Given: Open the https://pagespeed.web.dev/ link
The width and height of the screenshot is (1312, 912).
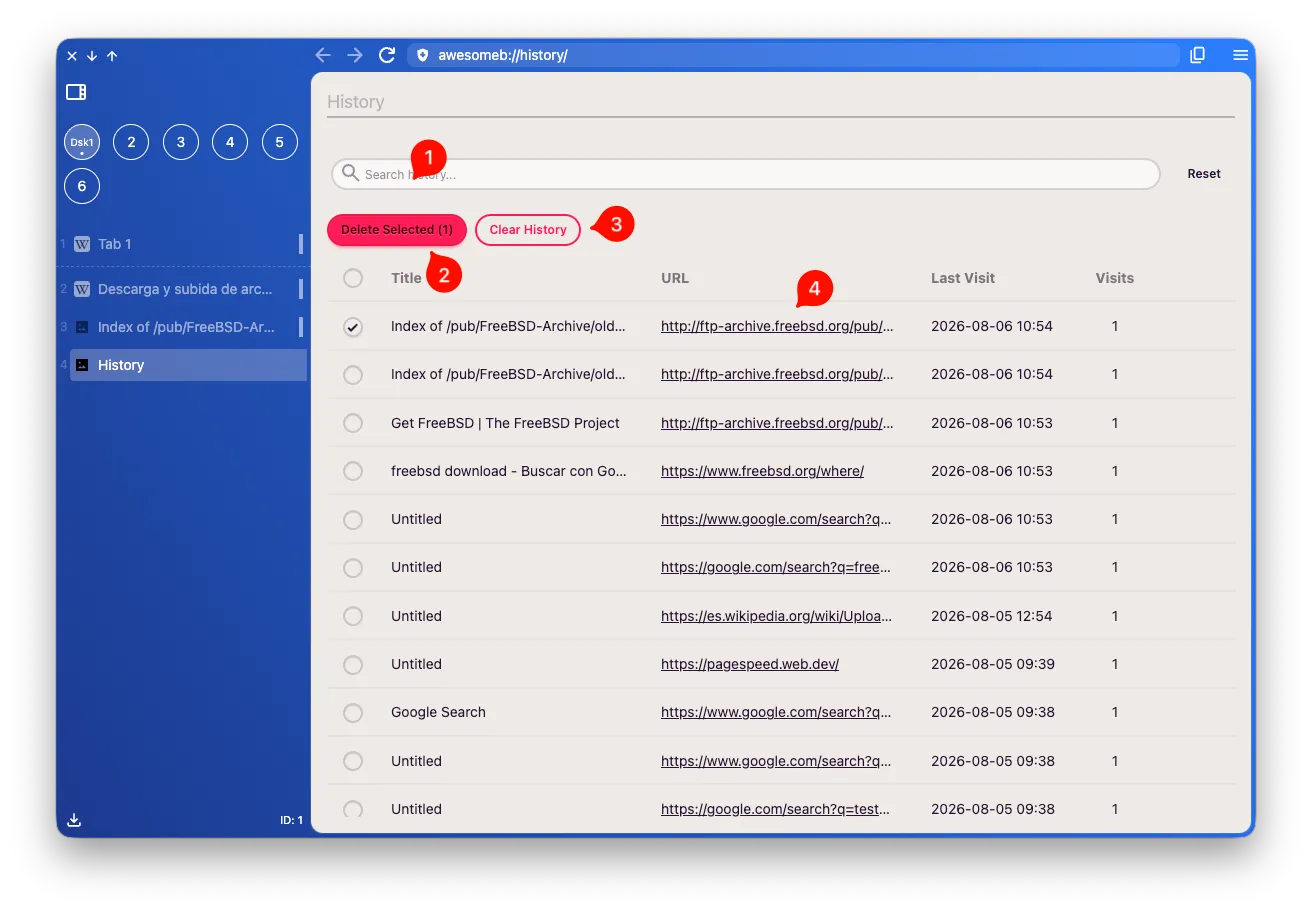Looking at the screenshot, I should click(x=750, y=664).
